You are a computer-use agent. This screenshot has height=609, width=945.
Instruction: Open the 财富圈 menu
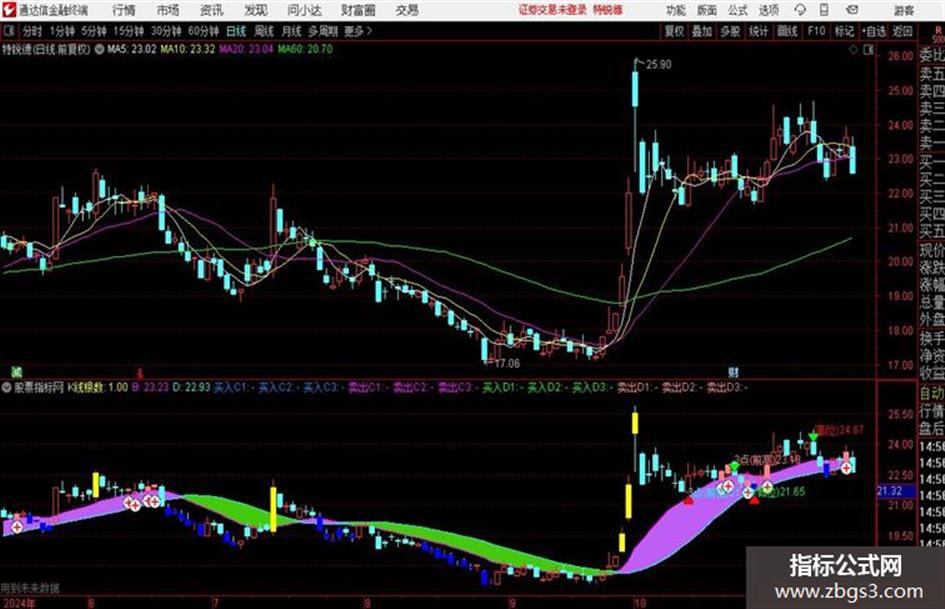click(x=358, y=10)
